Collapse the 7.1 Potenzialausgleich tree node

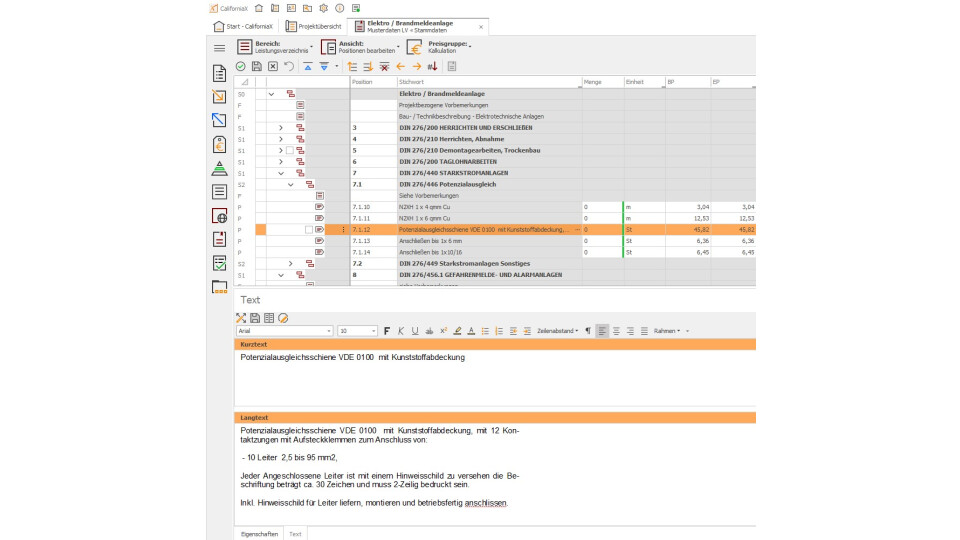291,184
